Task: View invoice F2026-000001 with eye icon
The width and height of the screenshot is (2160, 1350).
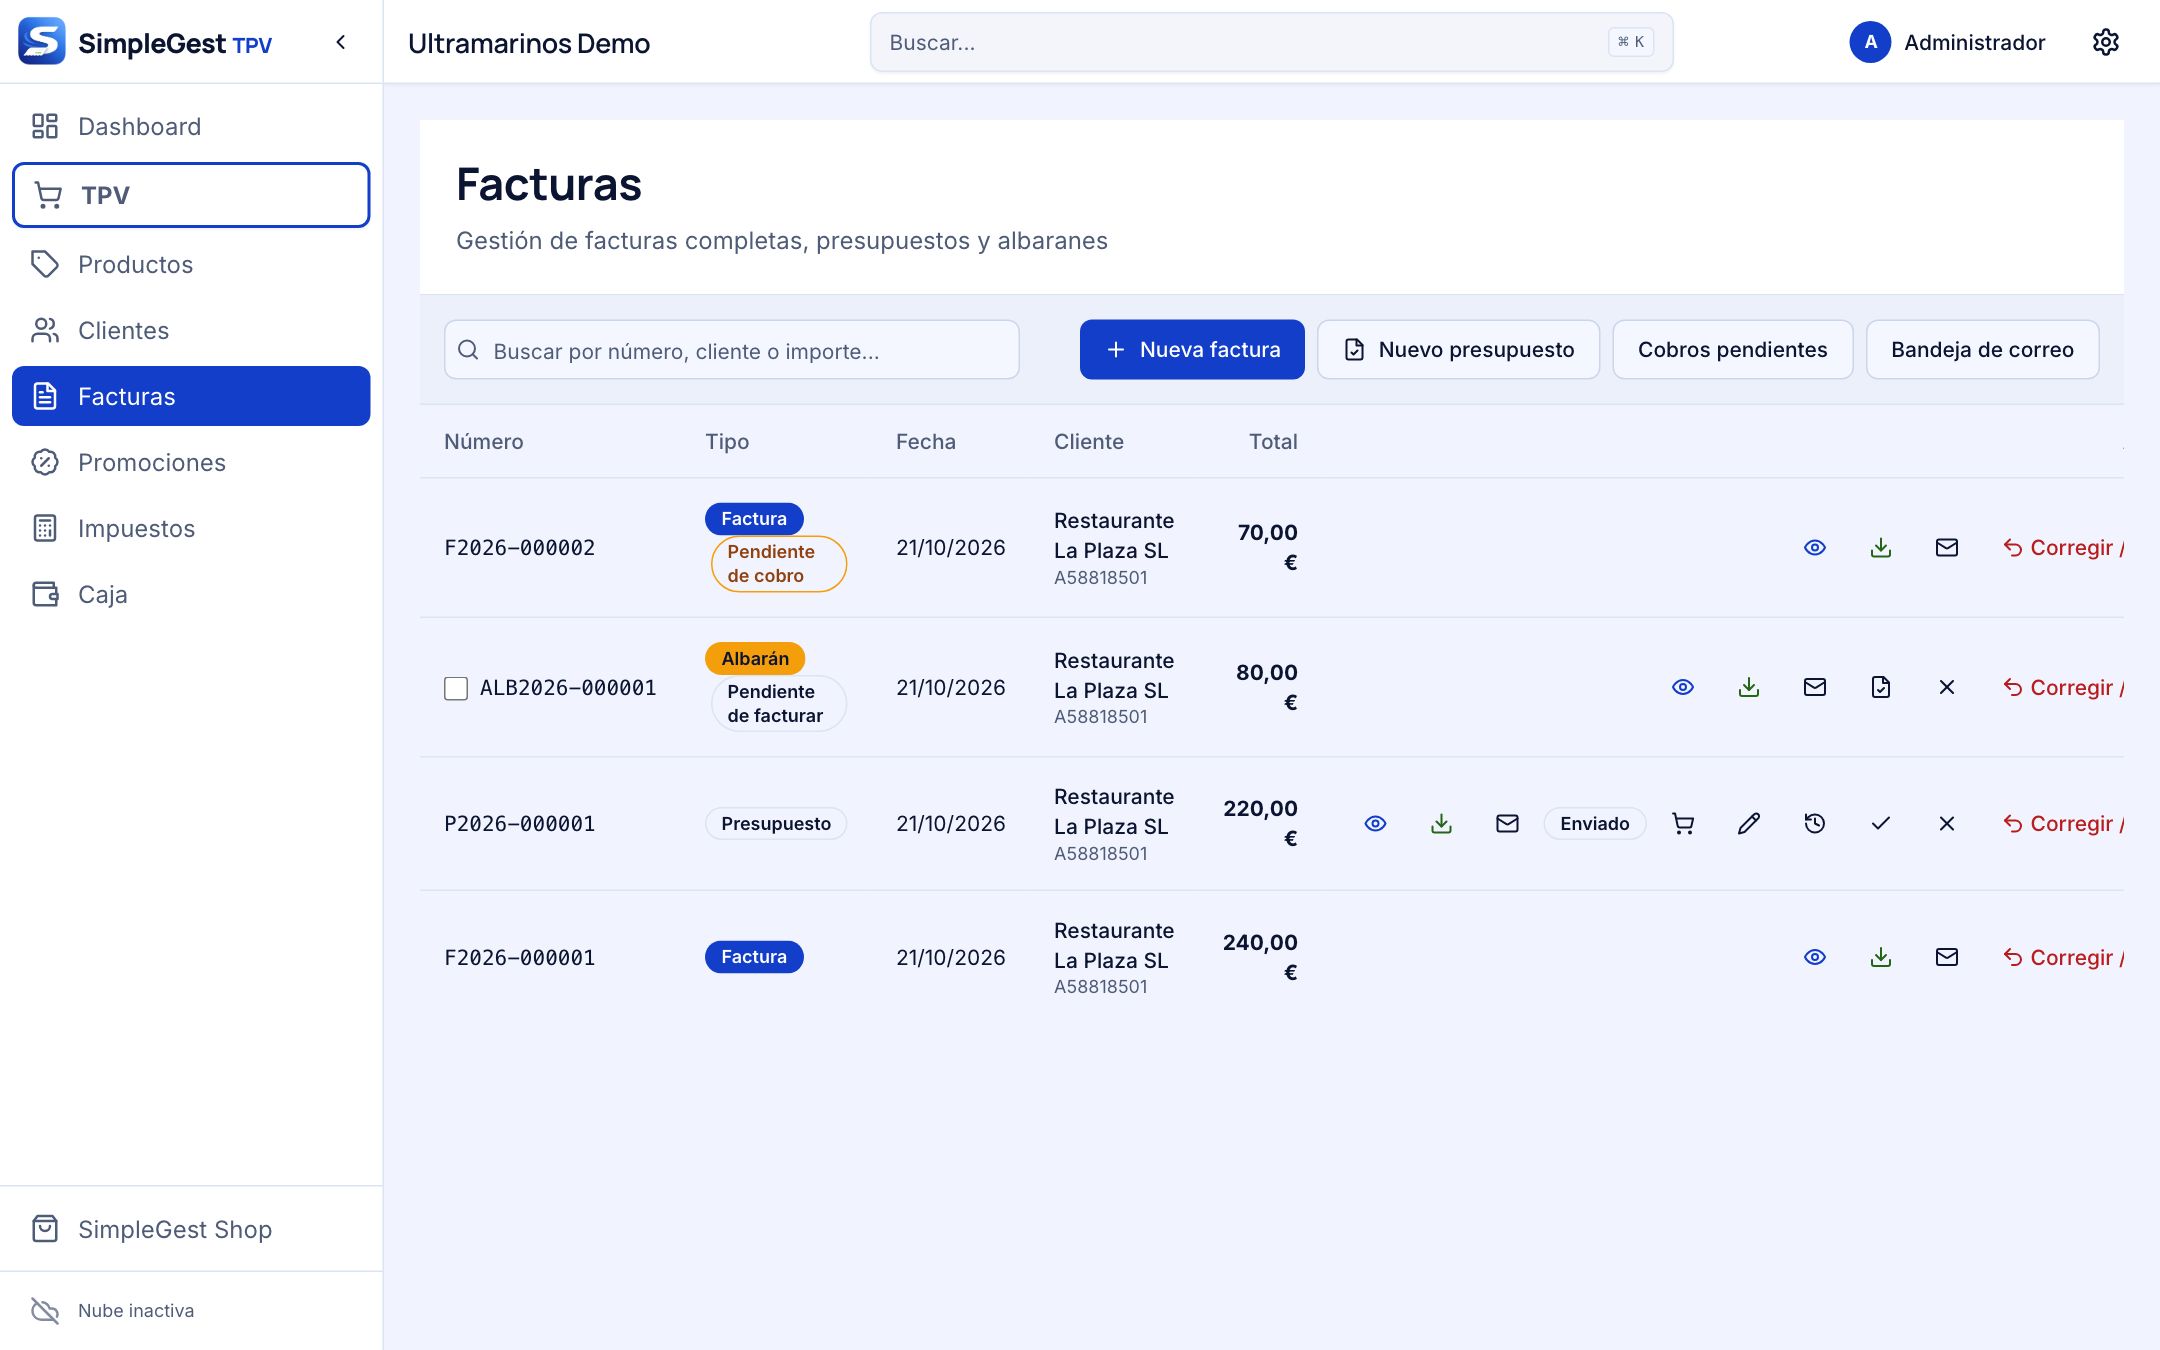Action: pyautogui.click(x=1815, y=957)
